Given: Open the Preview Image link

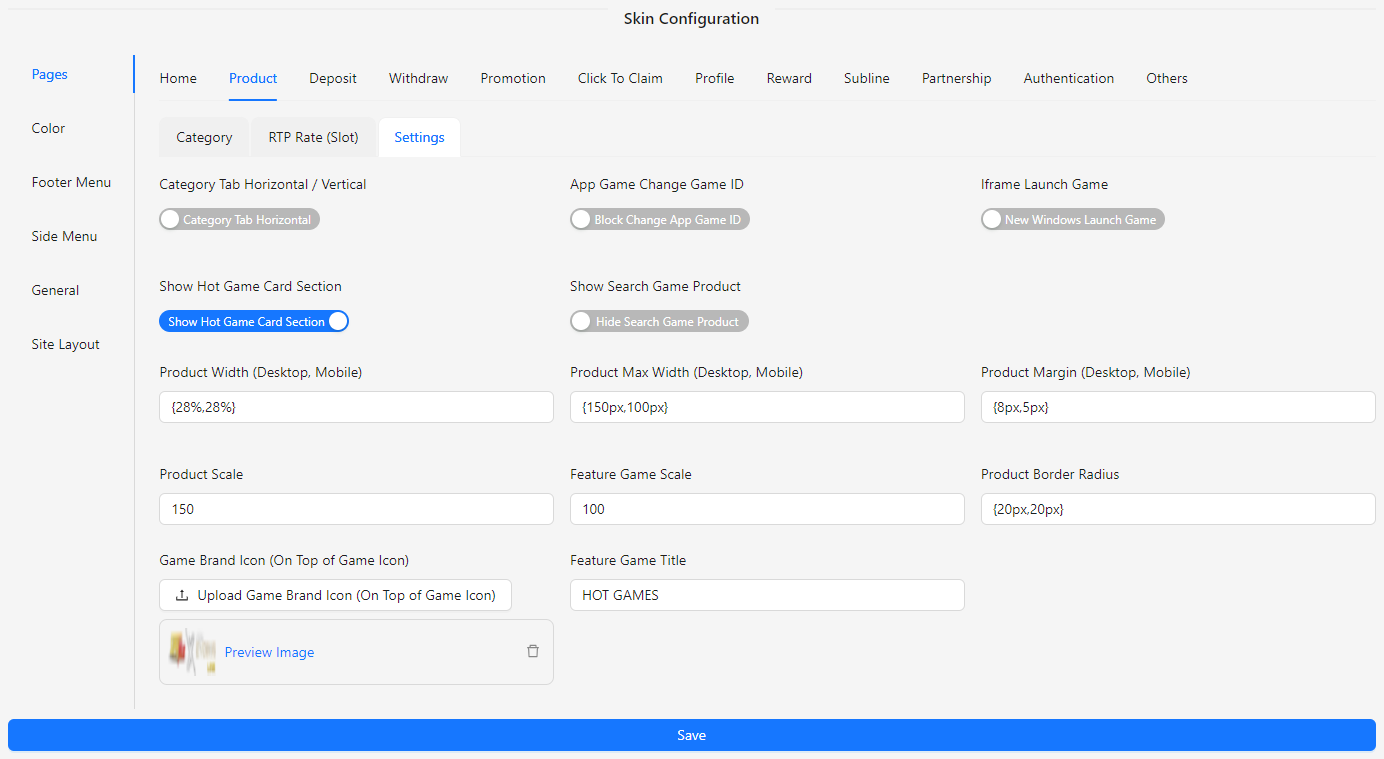Looking at the screenshot, I should click(x=269, y=651).
